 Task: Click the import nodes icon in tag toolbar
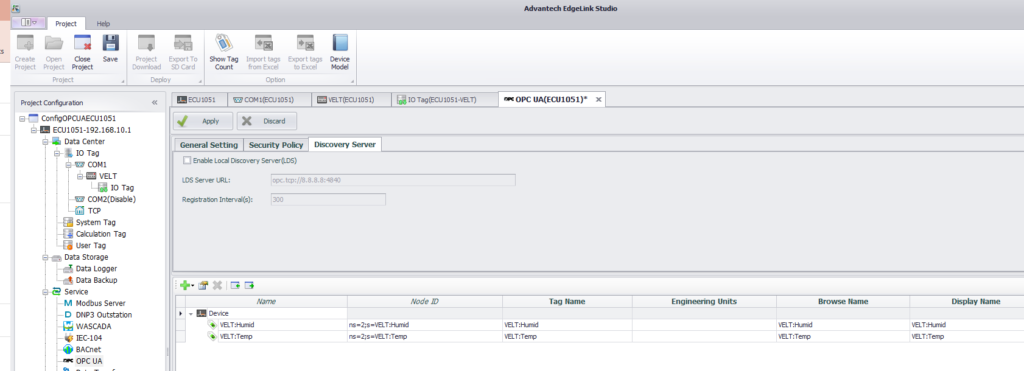(235, 285)
